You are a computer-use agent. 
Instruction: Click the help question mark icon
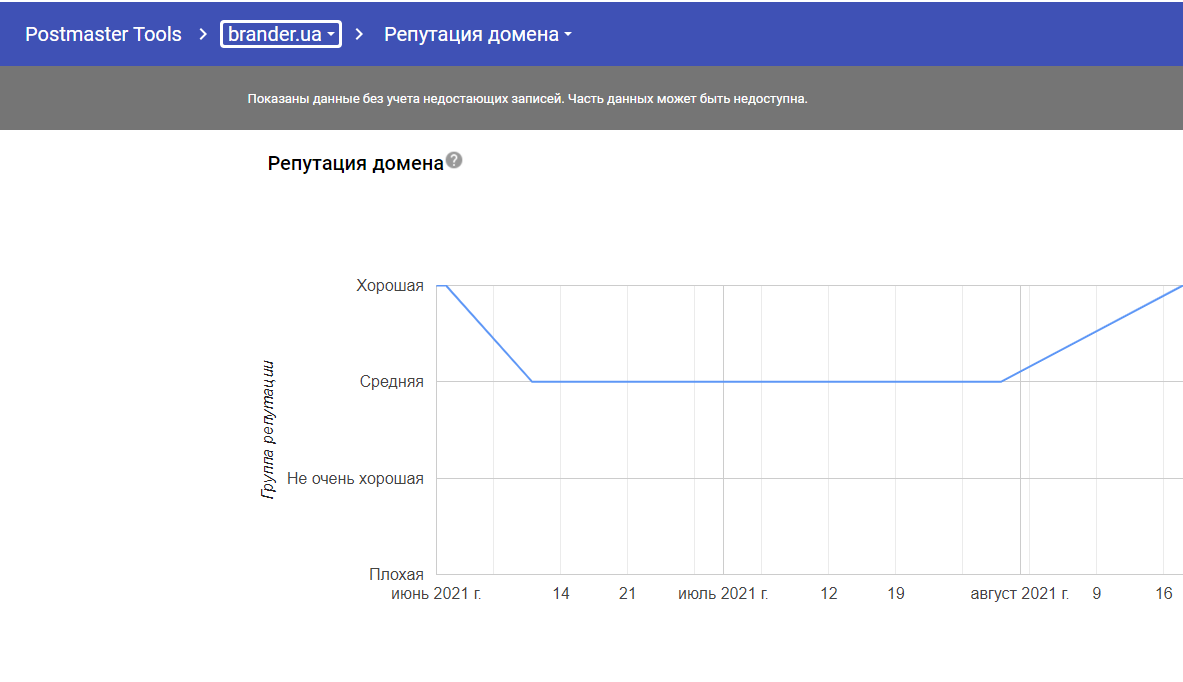(454, 161)
